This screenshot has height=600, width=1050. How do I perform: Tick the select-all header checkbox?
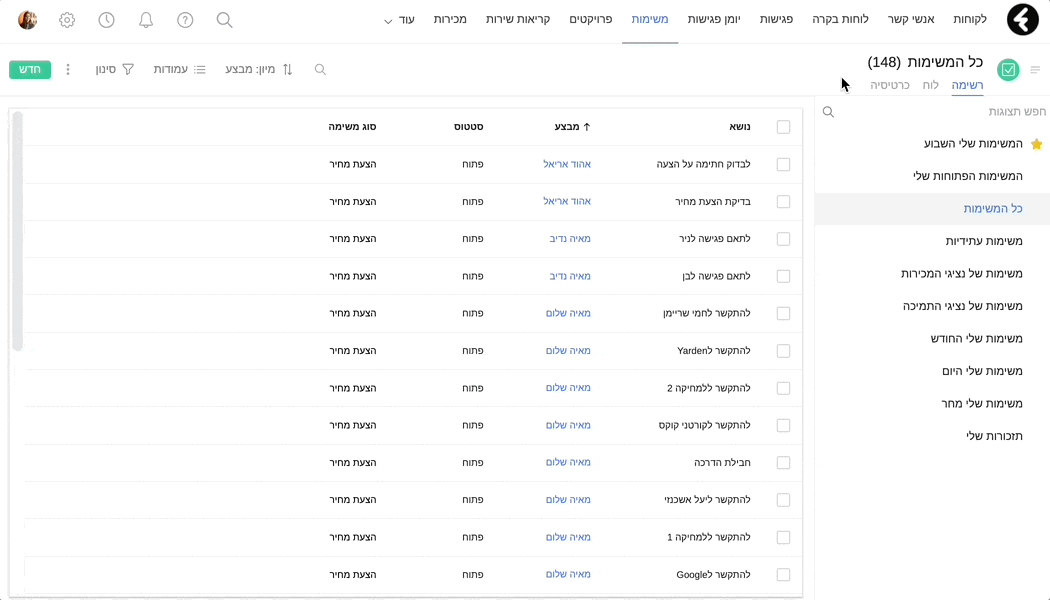[x=783, y=127]
